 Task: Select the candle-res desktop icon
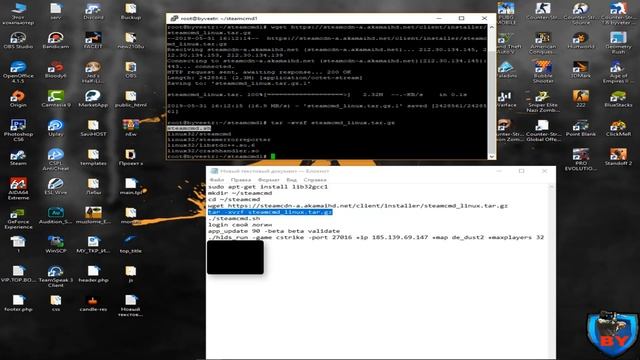click(93, 303)
